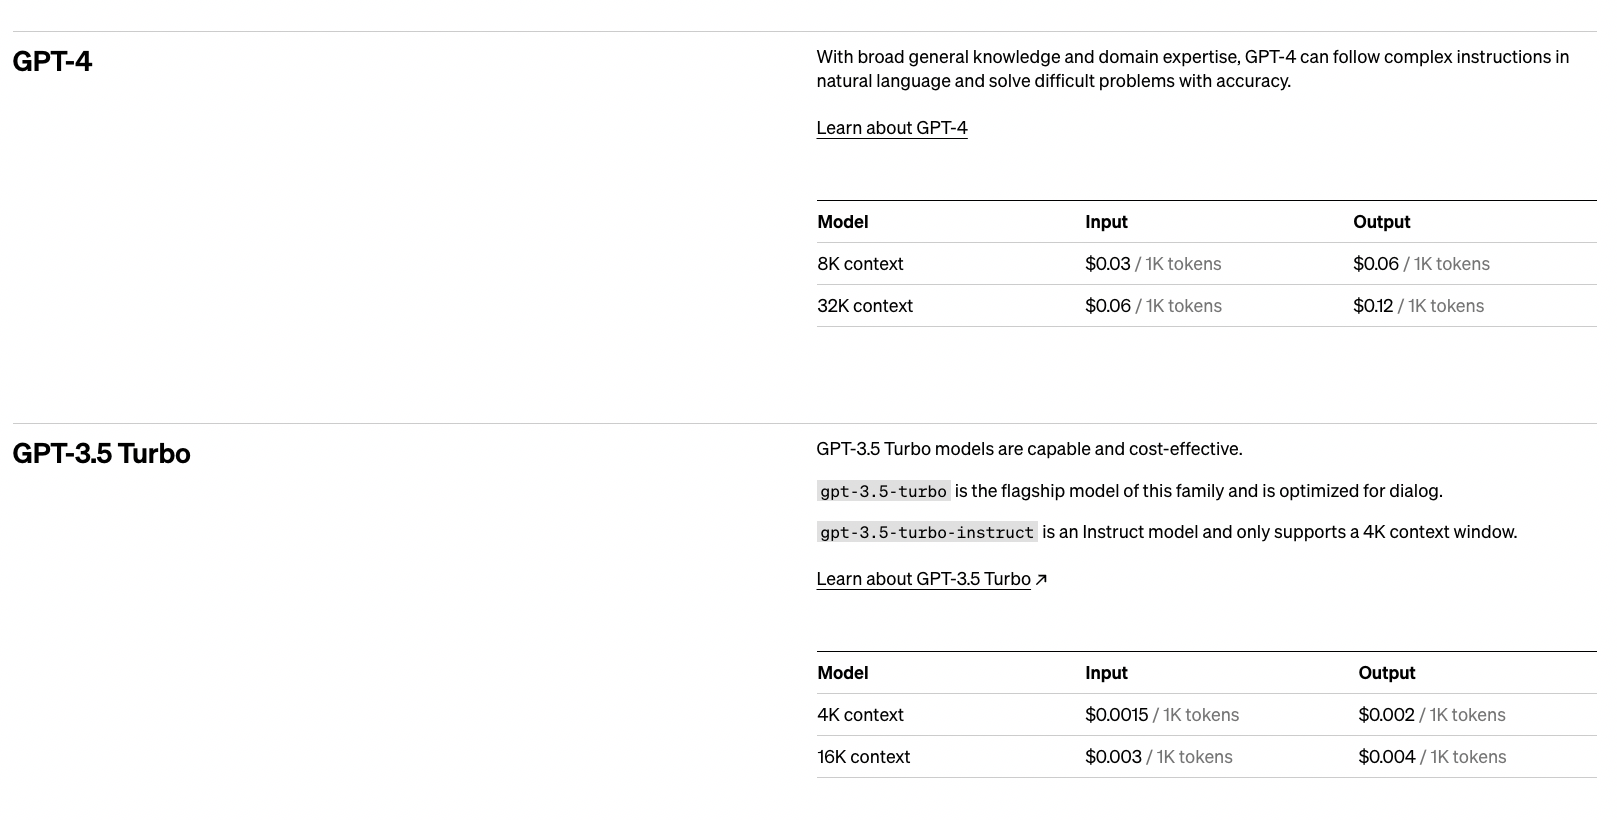The width and height of the screenshot is (1617, 820).
Task: Select the gpt-3.5-turbo code label
Action: [883, 491]
